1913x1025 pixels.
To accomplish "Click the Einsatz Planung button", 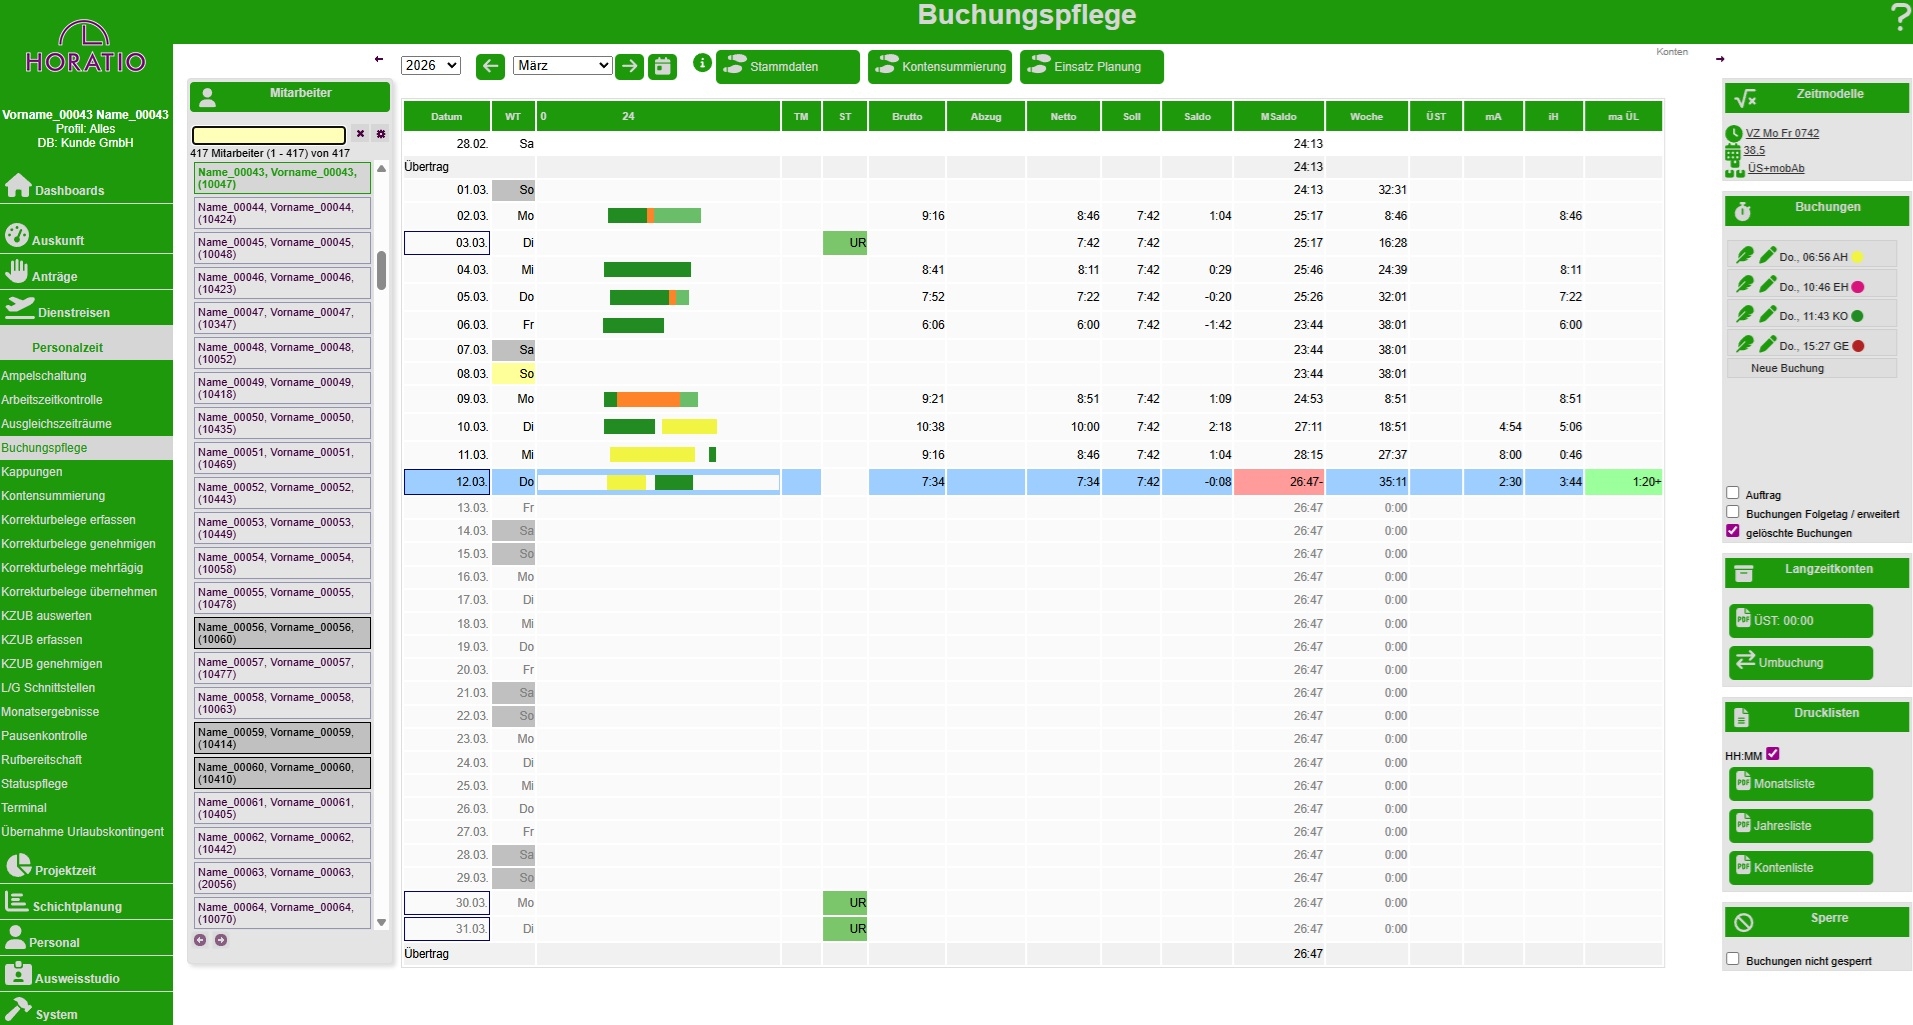I will click(x=1091, y=67).
